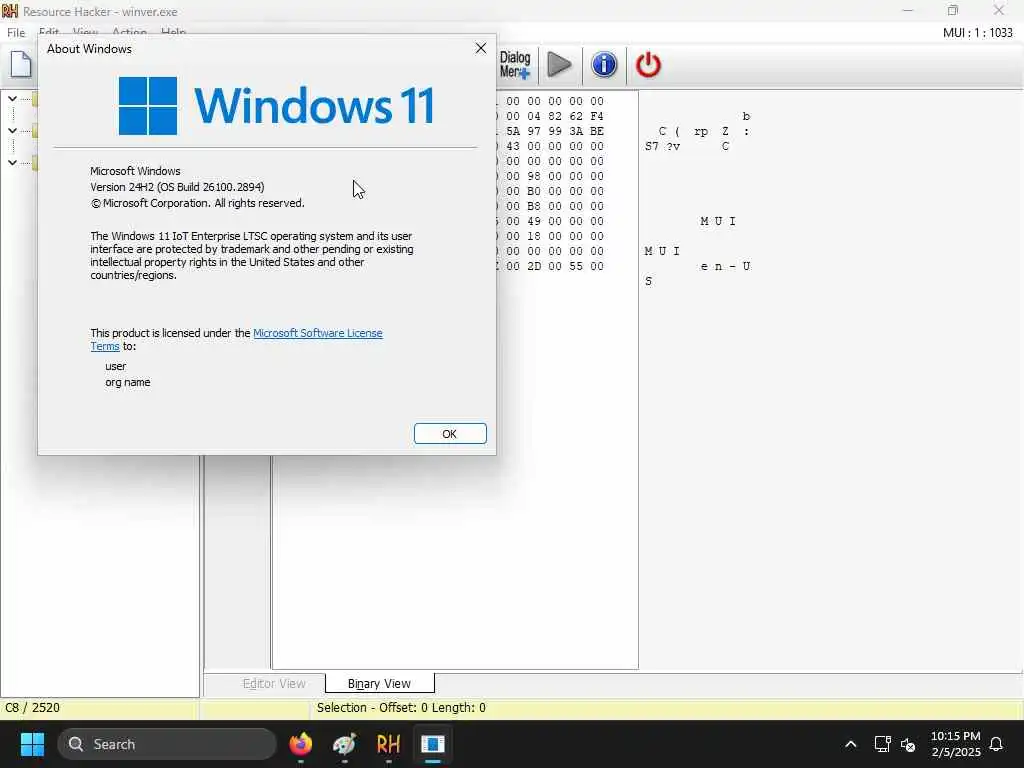Show hidden system tray icons
This screenshot has height=768, width=1024.
pos(850,744)
